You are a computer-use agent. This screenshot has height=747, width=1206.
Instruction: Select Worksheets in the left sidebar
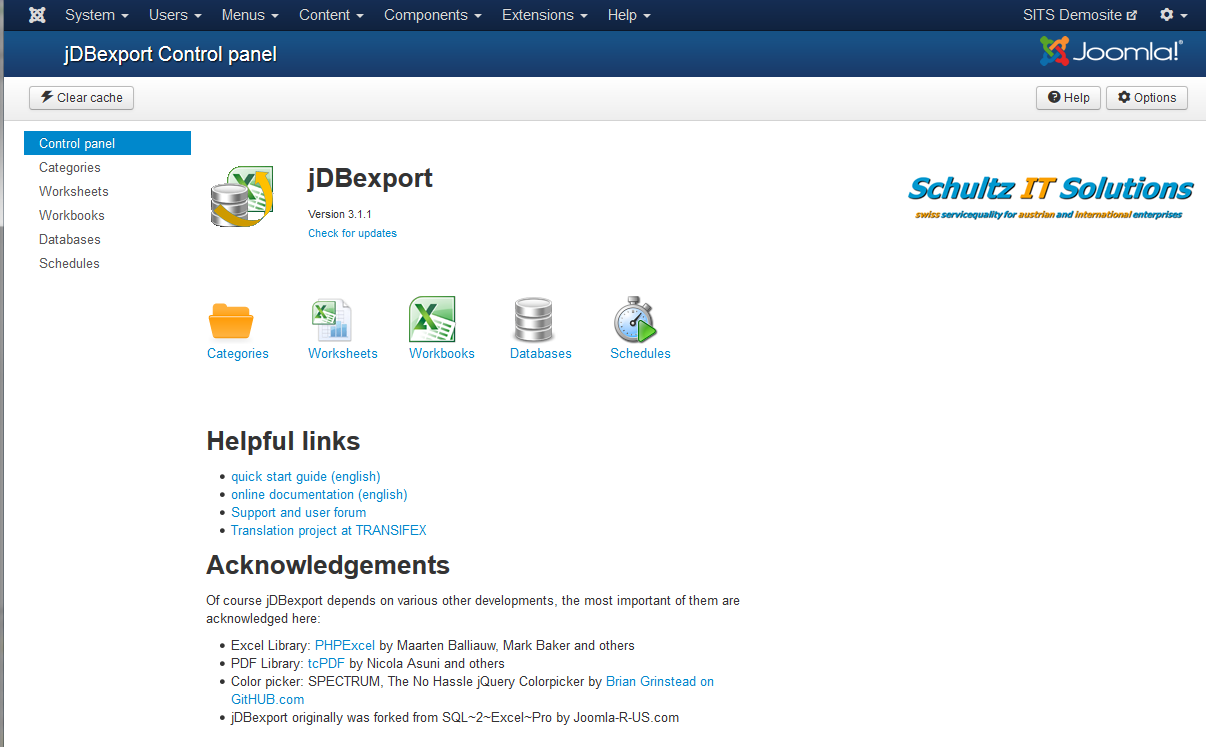click(74, 191)
